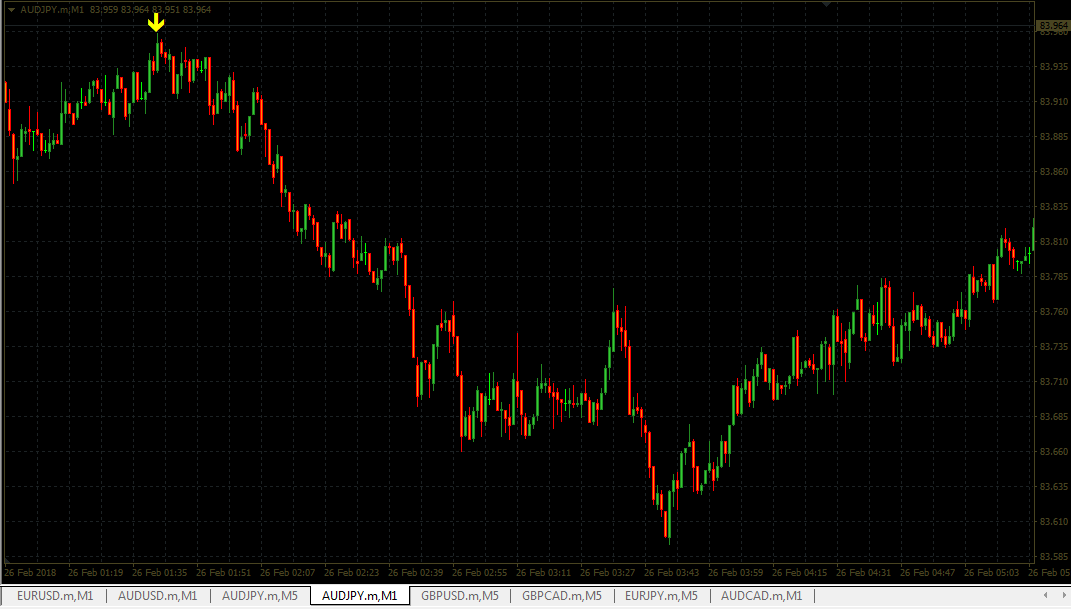Switch to the EURJPY.m,M5 chart tab
The height and width of the screenshot is (609, 1071).
[661, 596]
